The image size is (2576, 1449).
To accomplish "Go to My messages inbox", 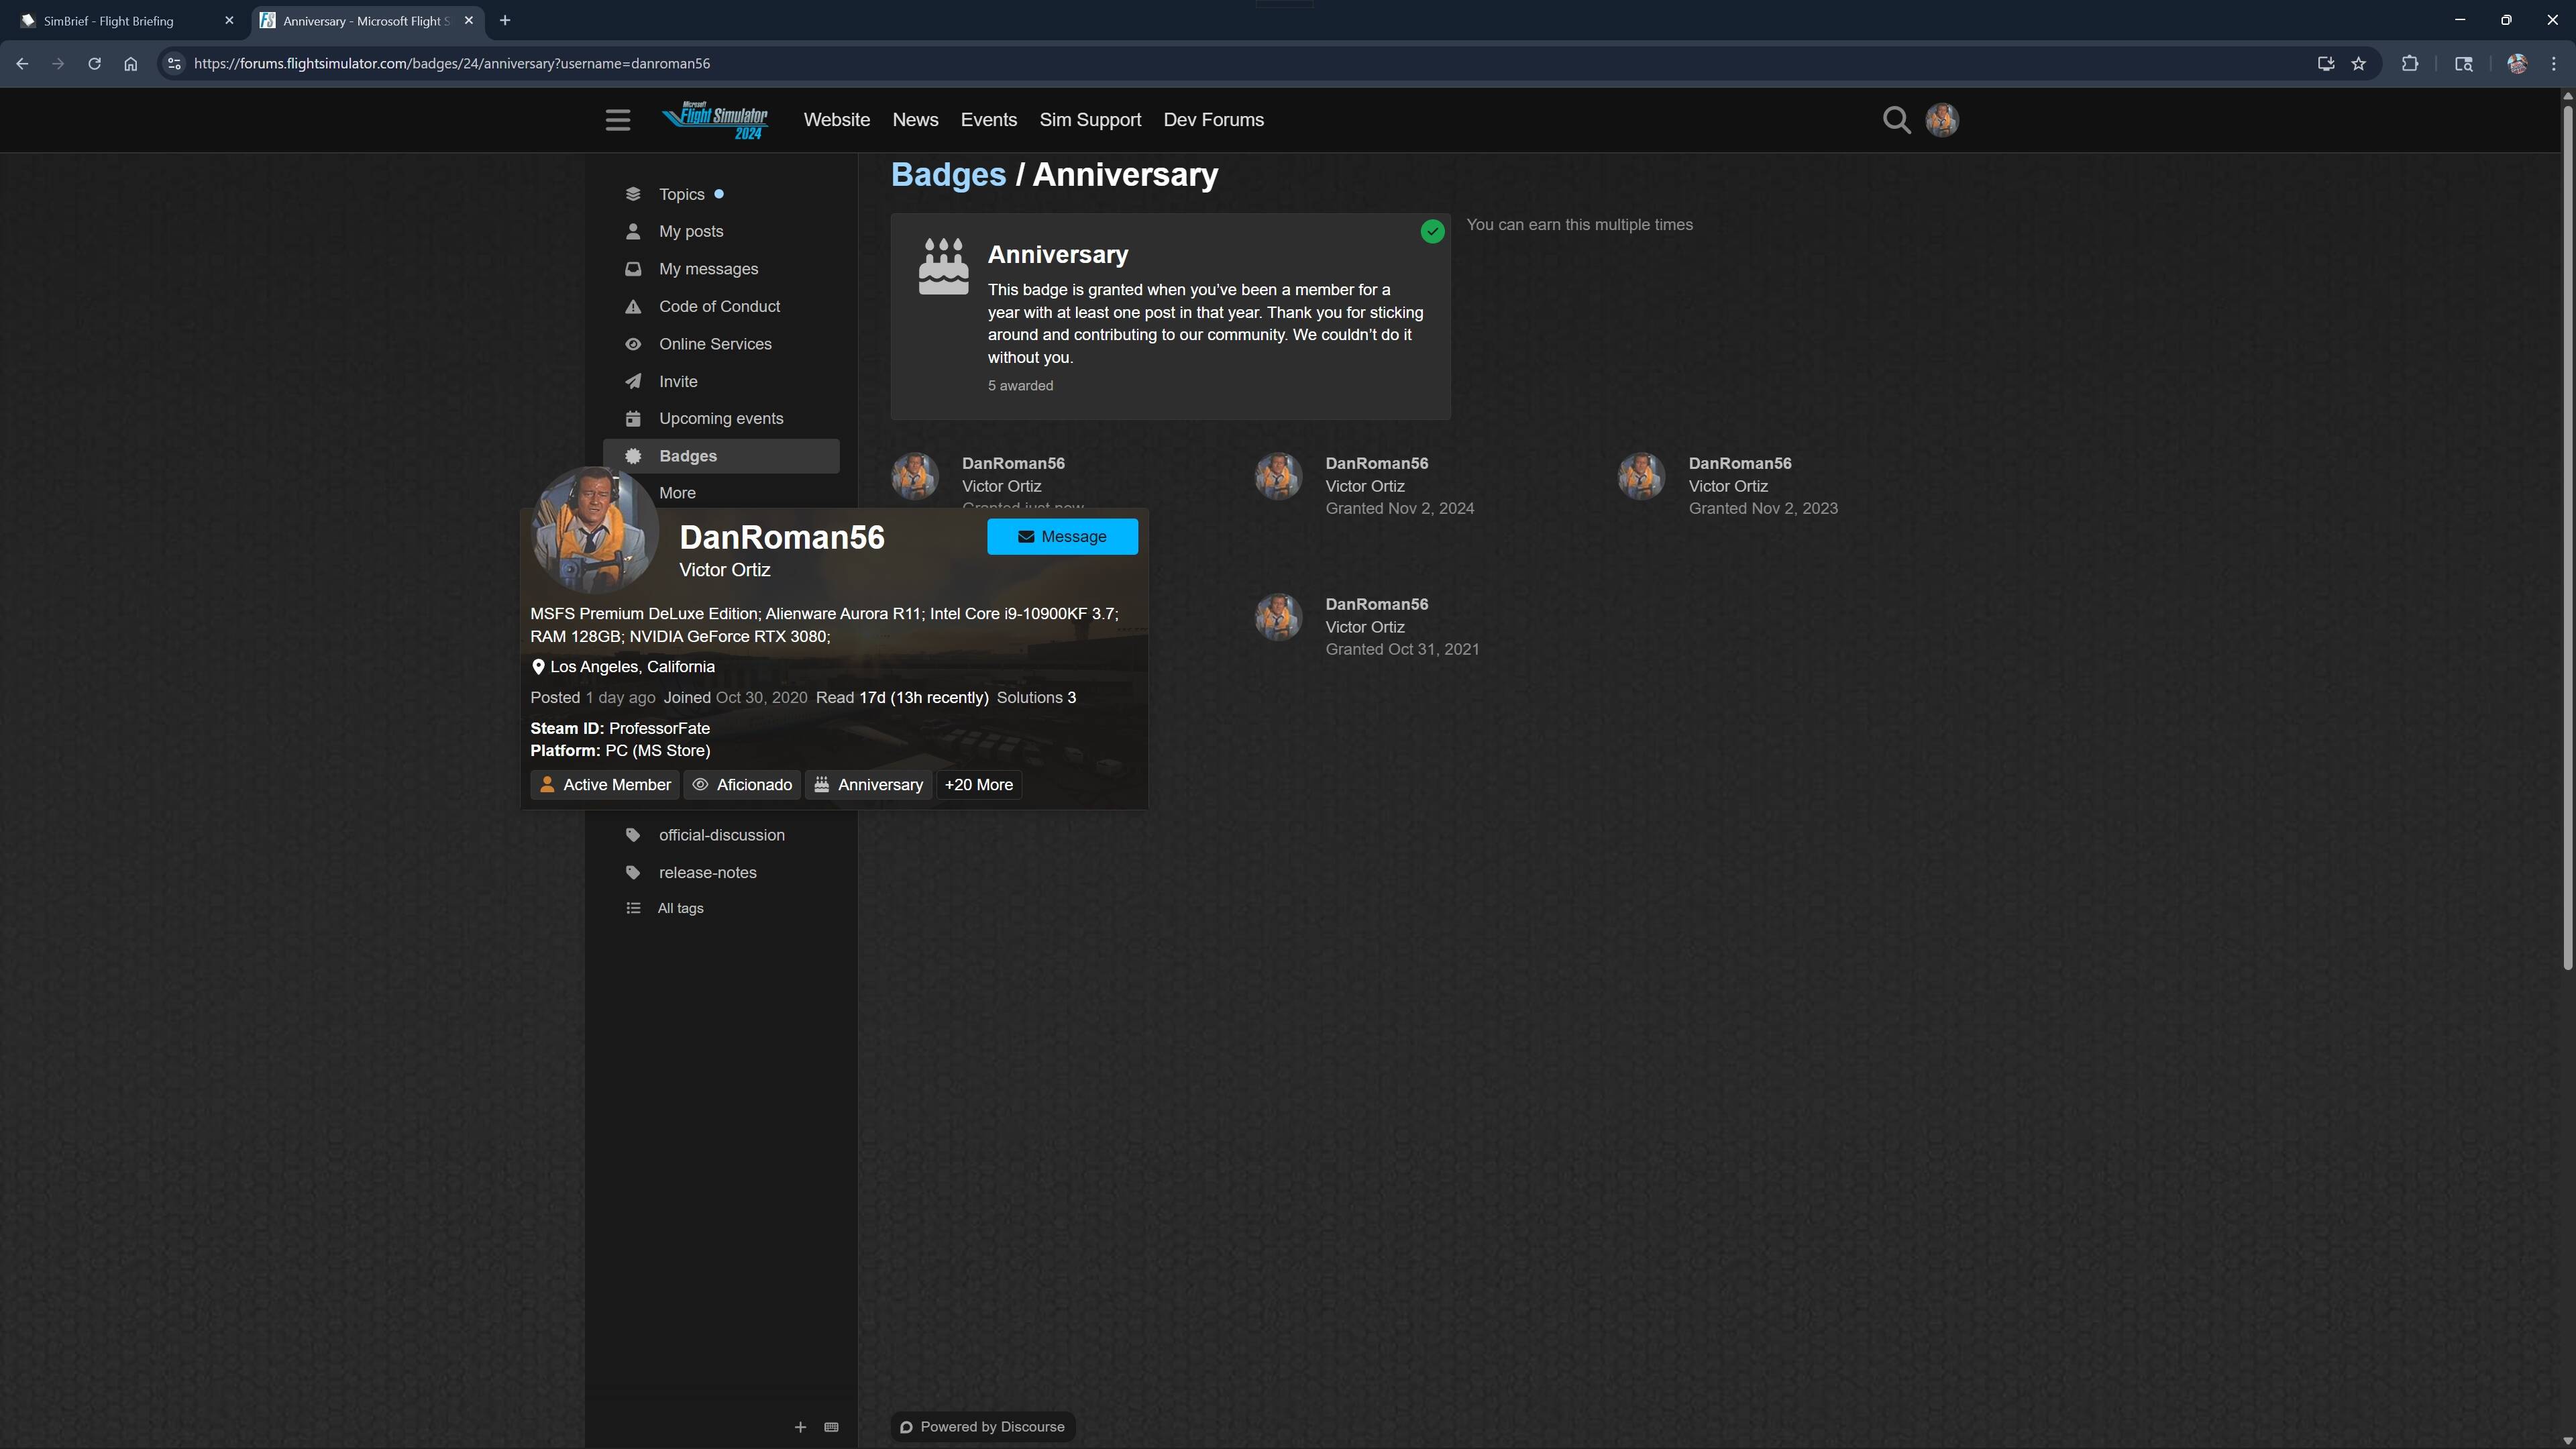I will click(708, 269).
